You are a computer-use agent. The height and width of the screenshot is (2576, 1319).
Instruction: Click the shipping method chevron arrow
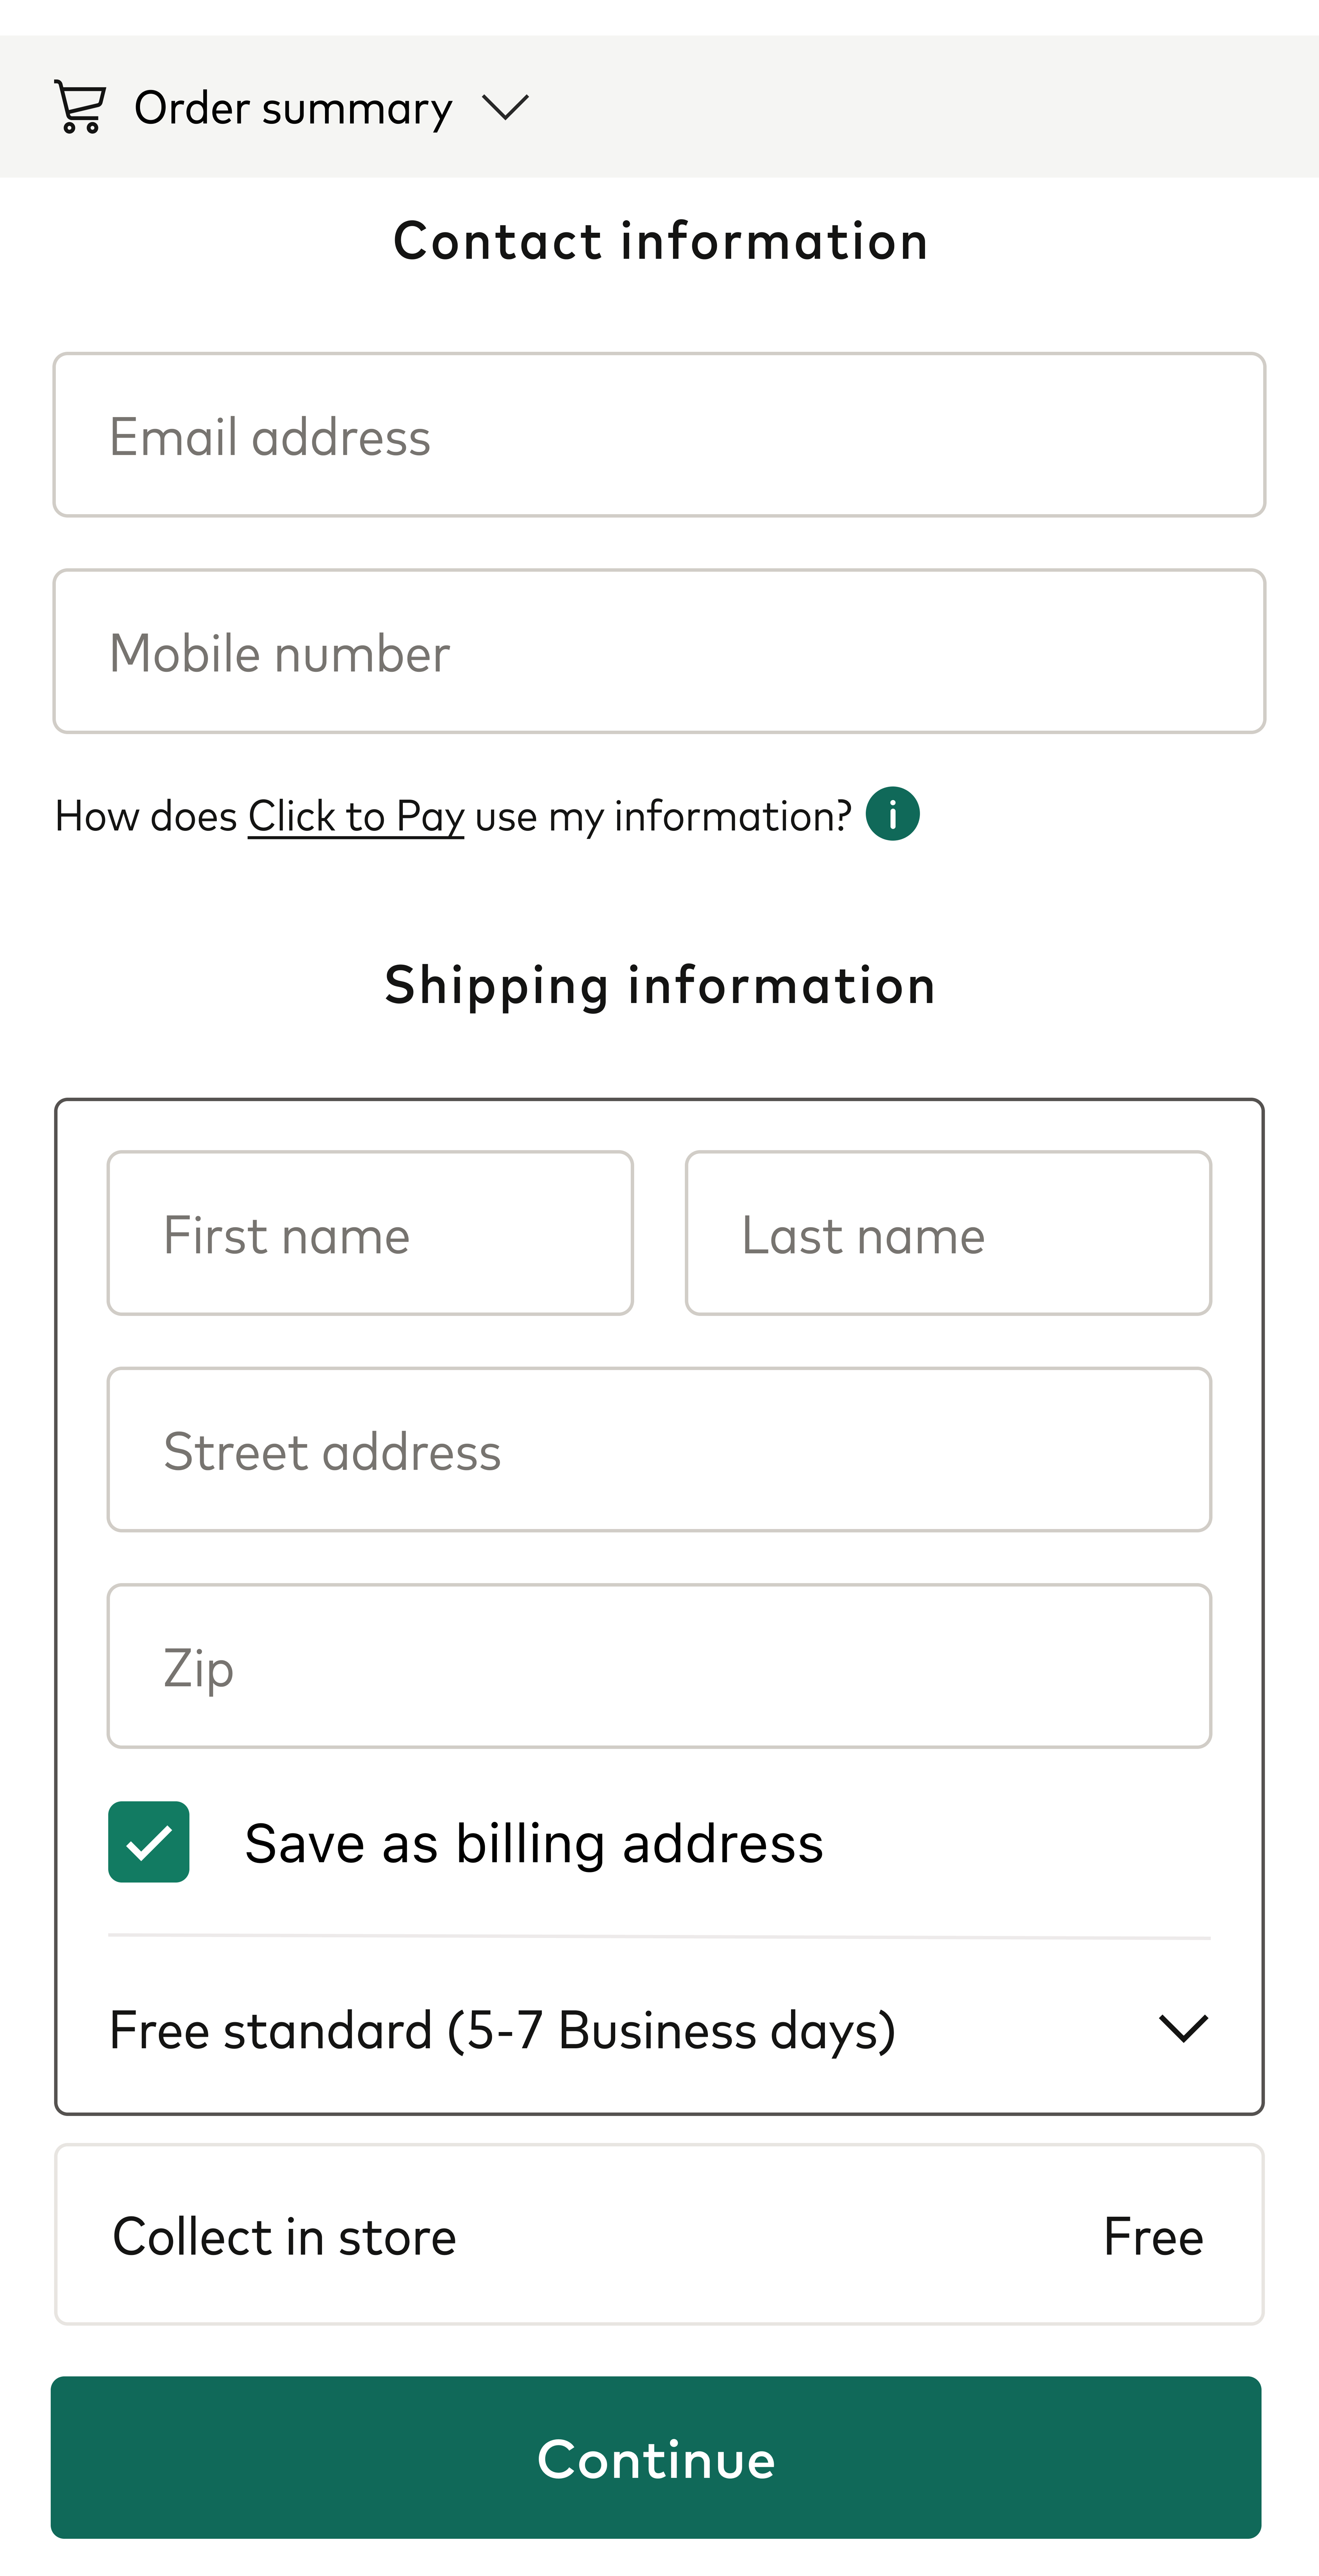click(1183, 2029)
